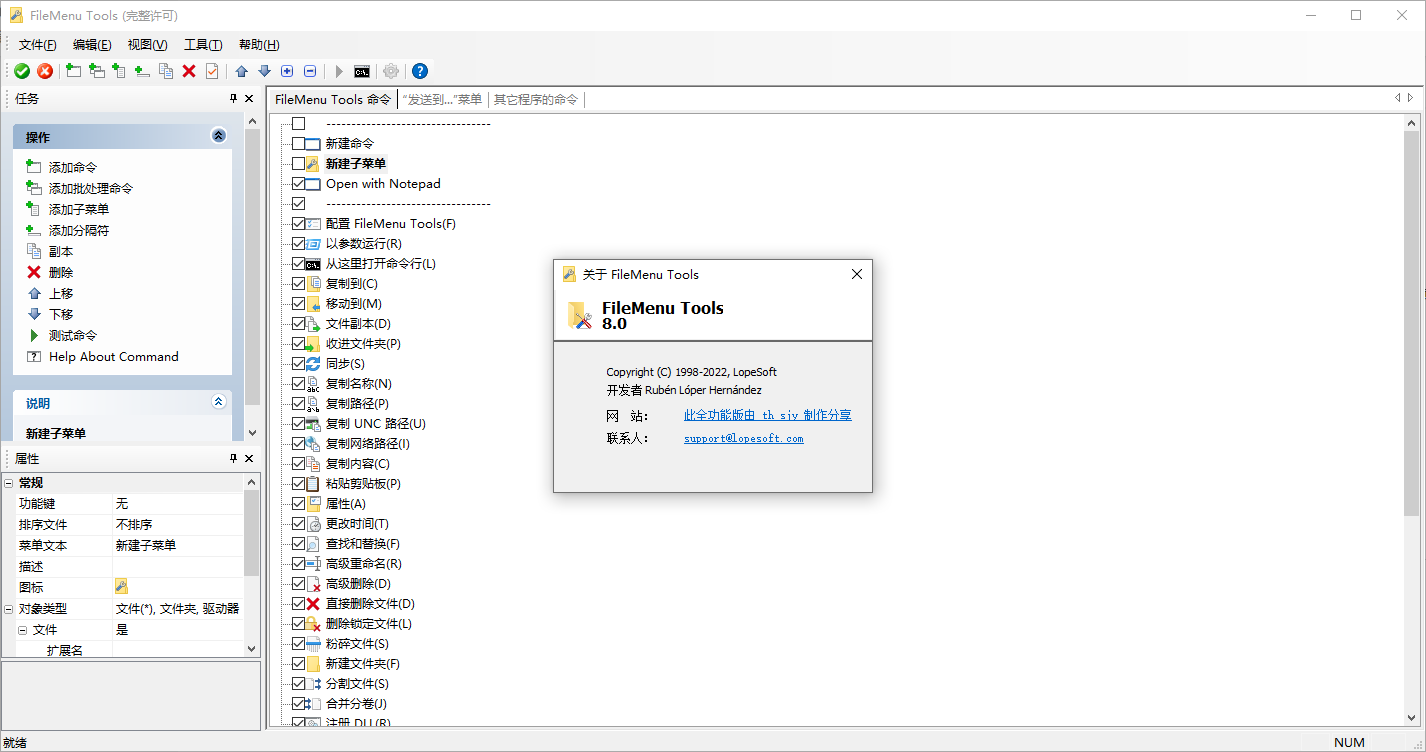The width and height of the screenshot is (1426, 752).
Task: Toggle the checkbox for 新建命令
Action: coord(298,144)
